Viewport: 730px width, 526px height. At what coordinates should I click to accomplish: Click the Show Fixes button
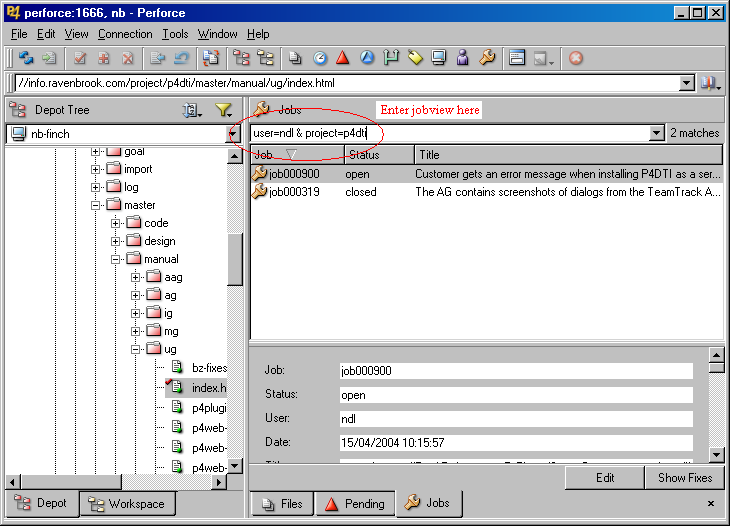point(685,478)
